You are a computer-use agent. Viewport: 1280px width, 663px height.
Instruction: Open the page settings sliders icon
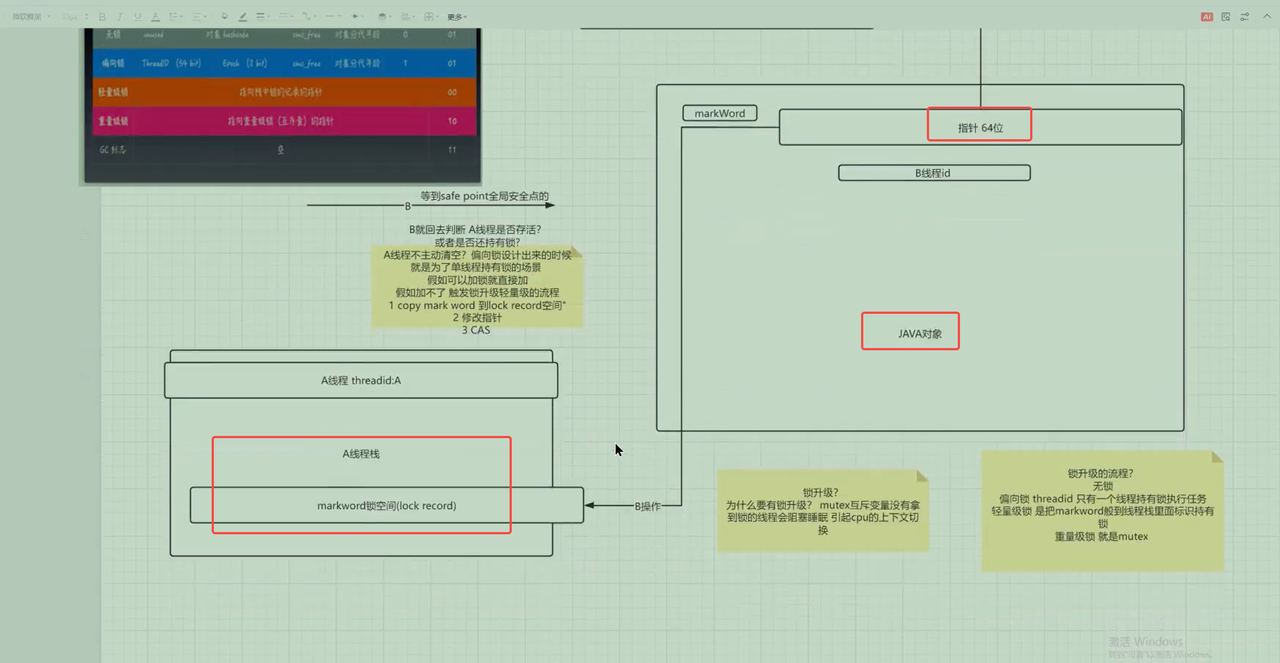click(x=1244, y=17)
